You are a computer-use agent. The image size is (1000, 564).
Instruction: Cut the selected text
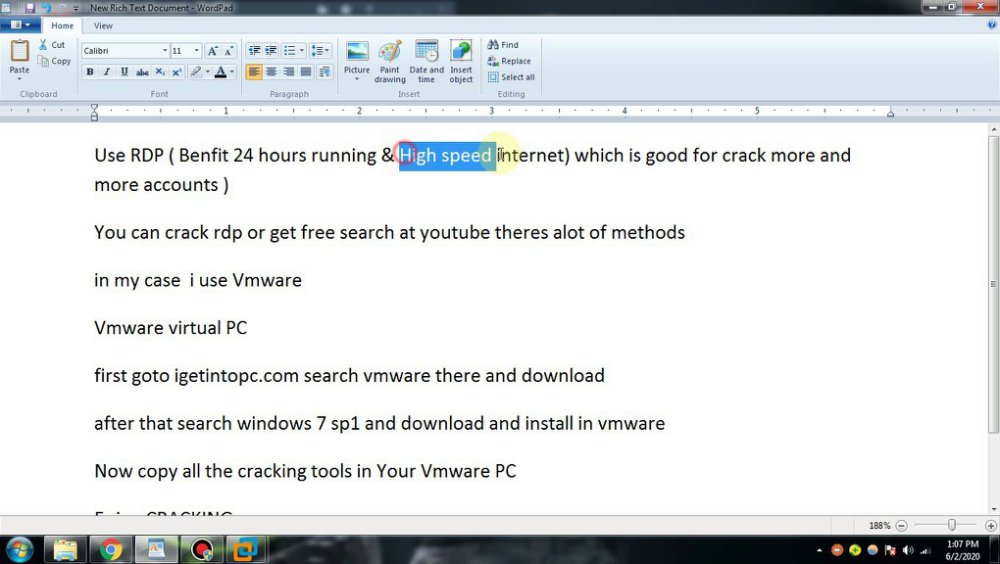pos(52,45)
